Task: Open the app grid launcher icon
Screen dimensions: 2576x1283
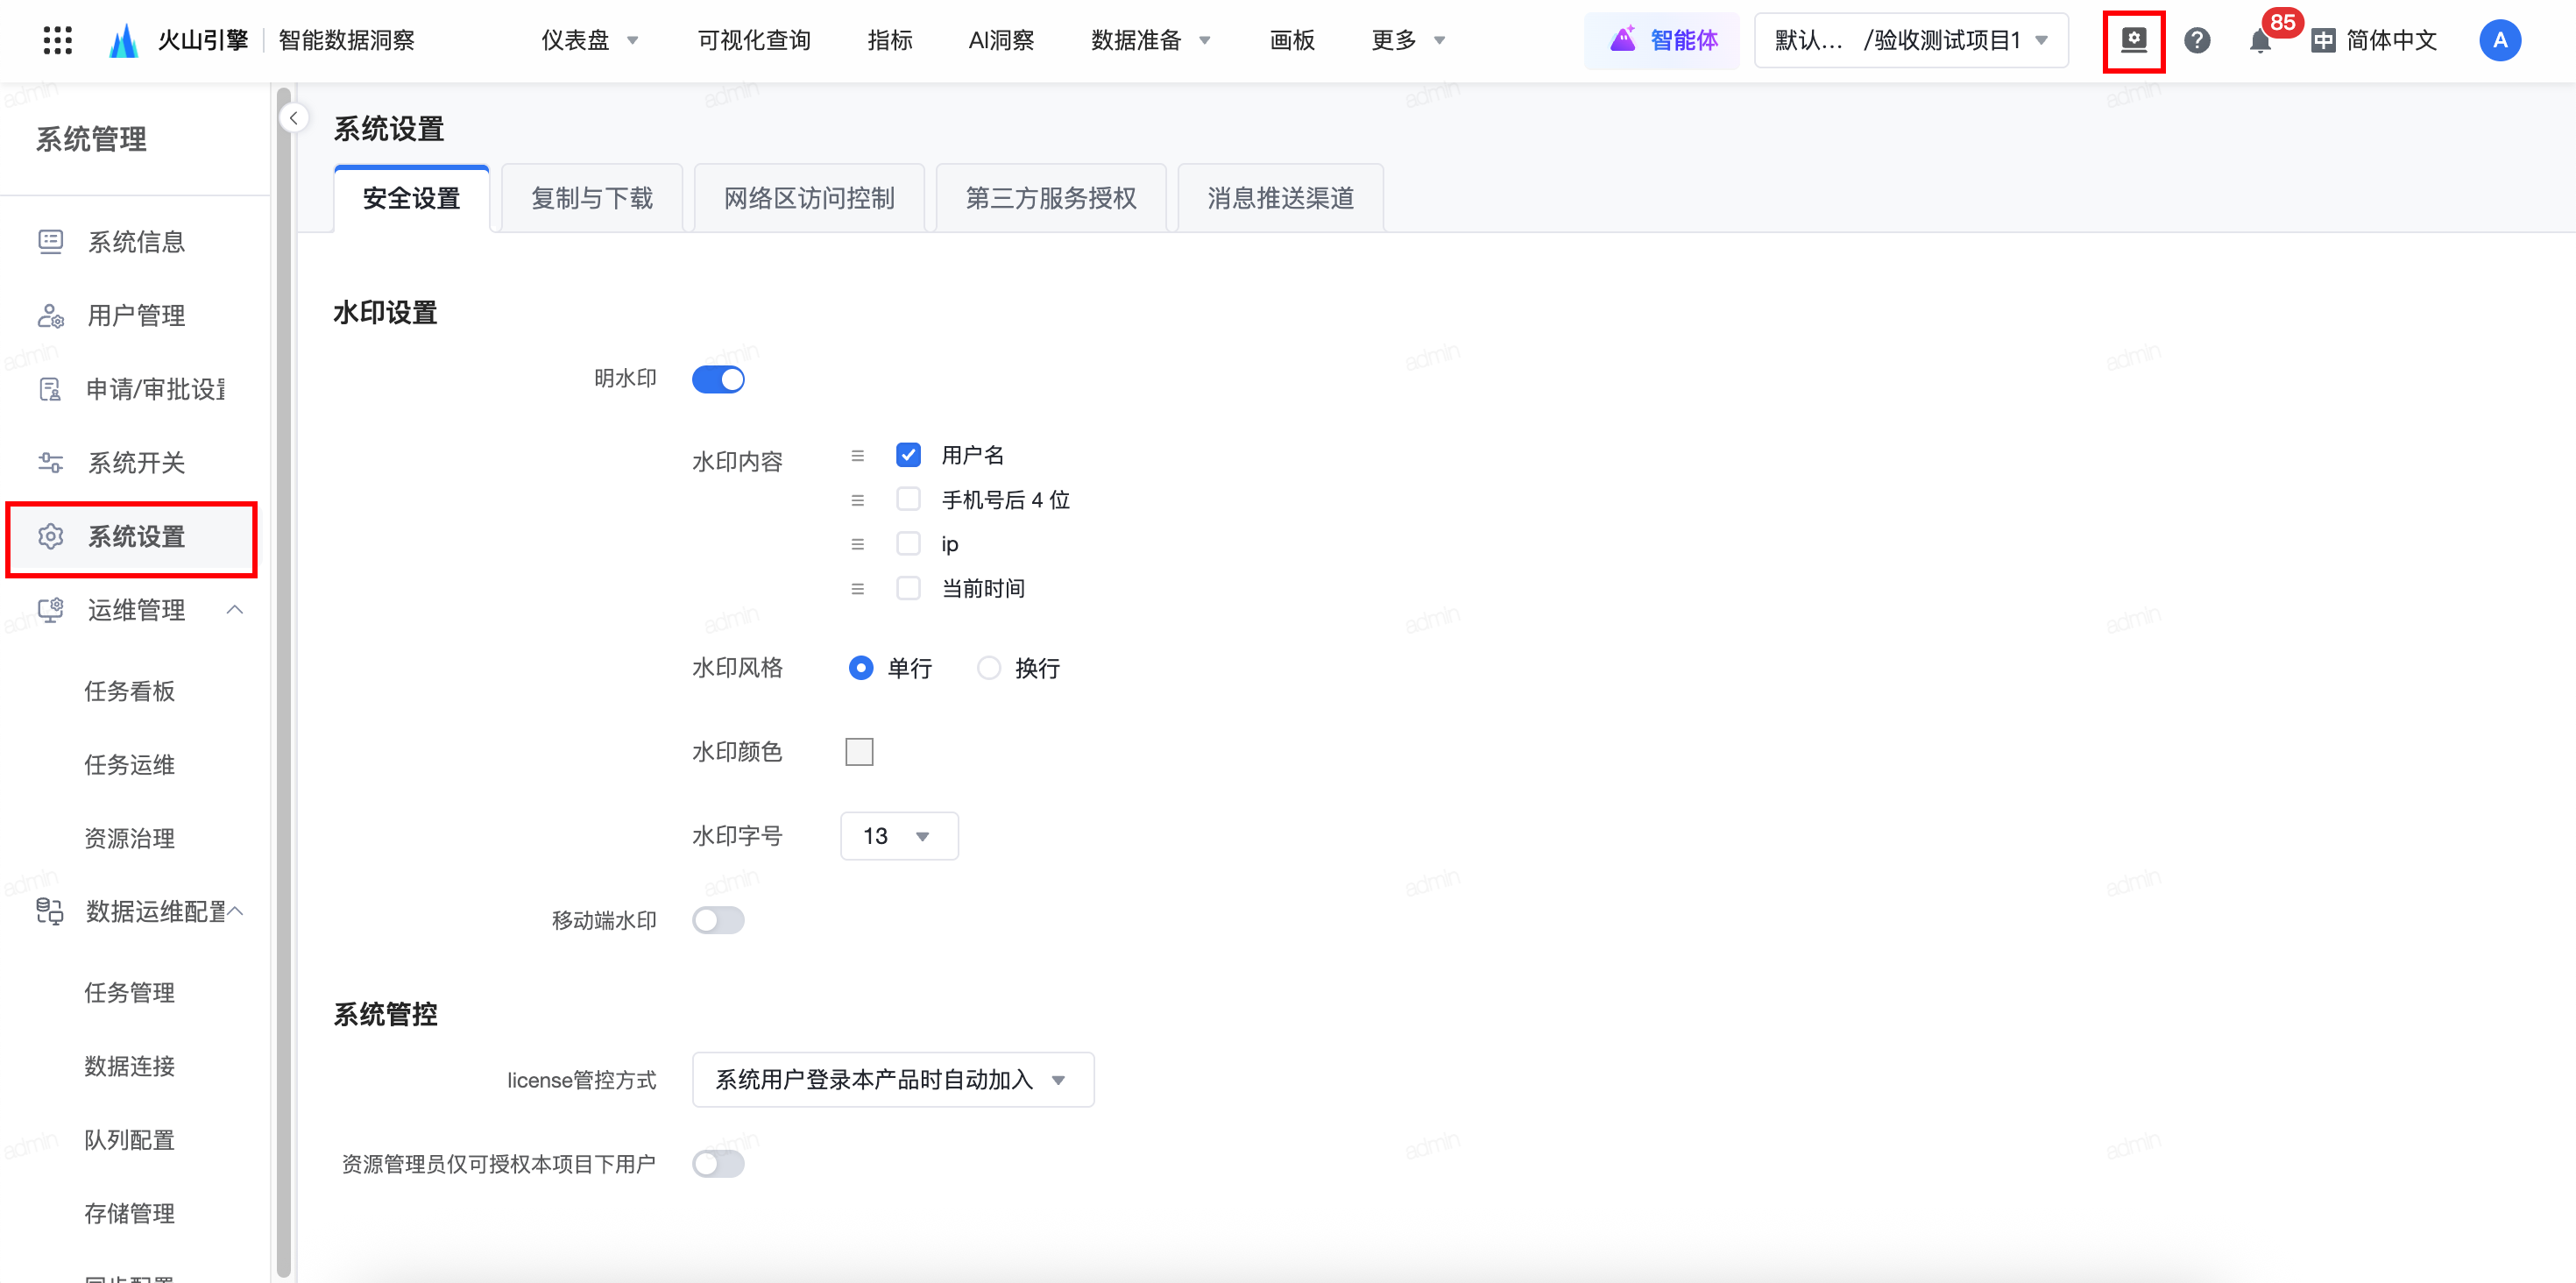Action: [58, 40]
